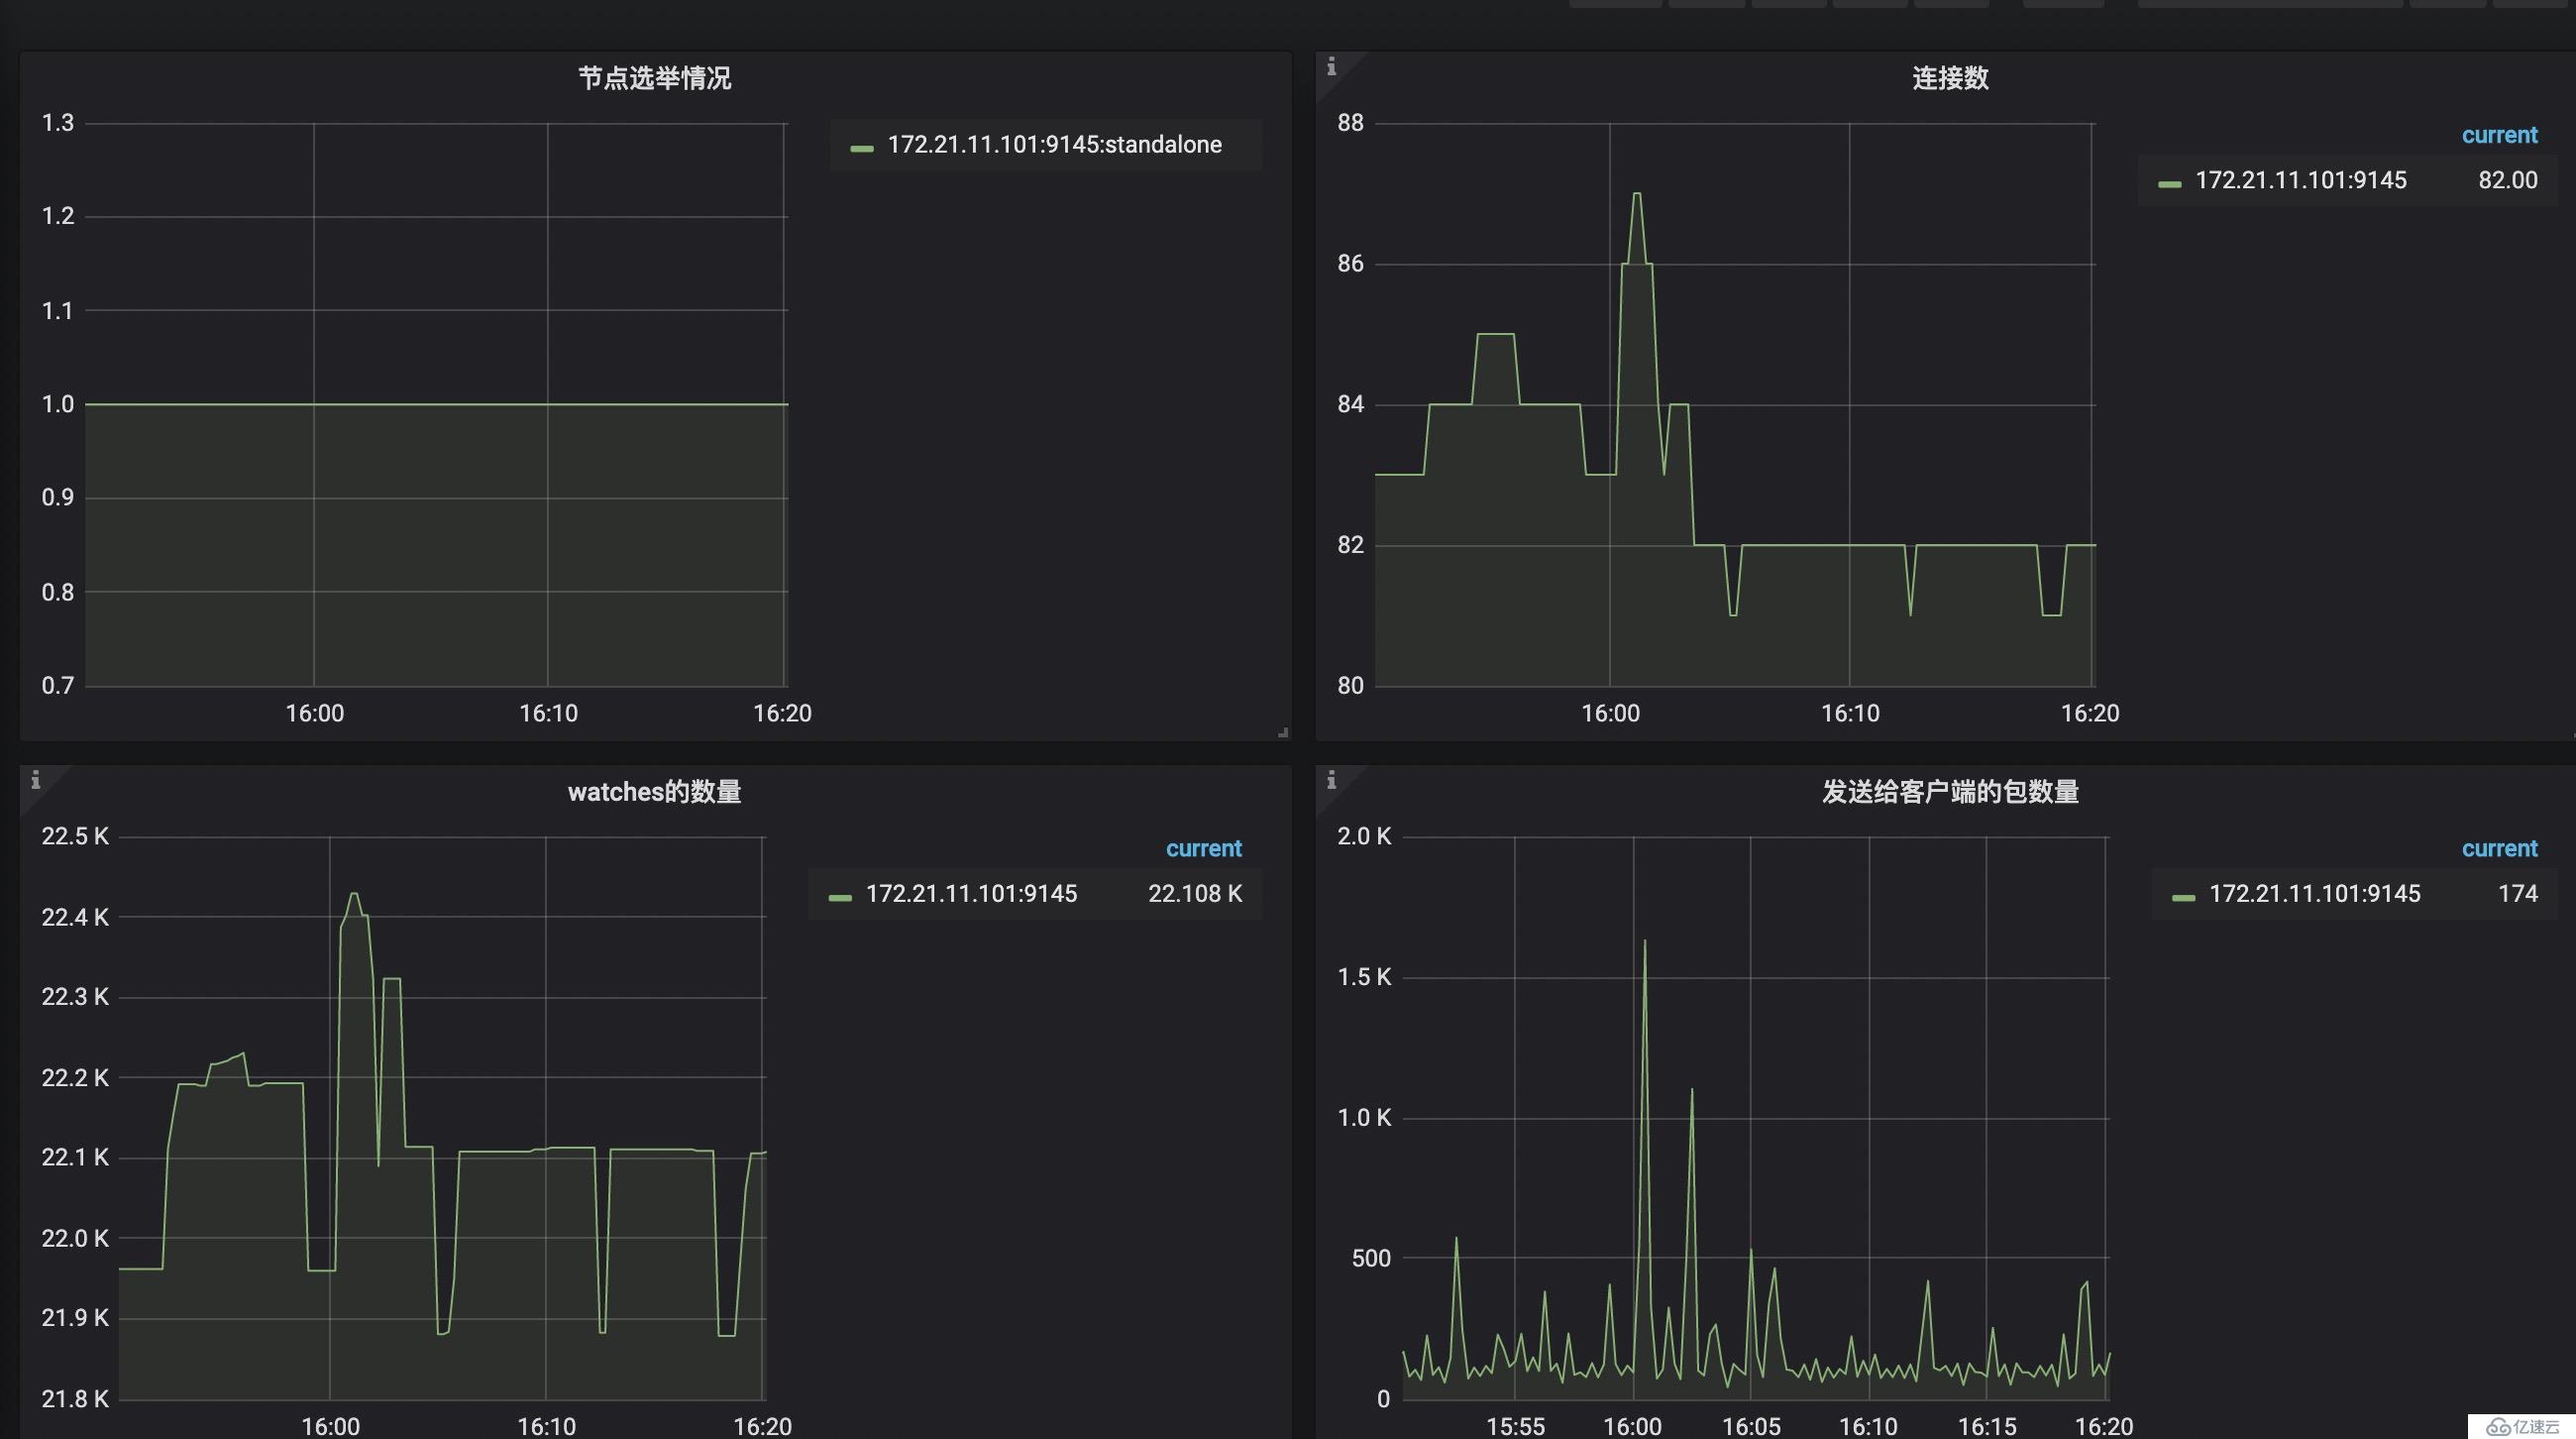The height and width of the screenshot is (1439, 2576).
Task: Open the watches的数量 panel title menu
Action: pos(655,792)
